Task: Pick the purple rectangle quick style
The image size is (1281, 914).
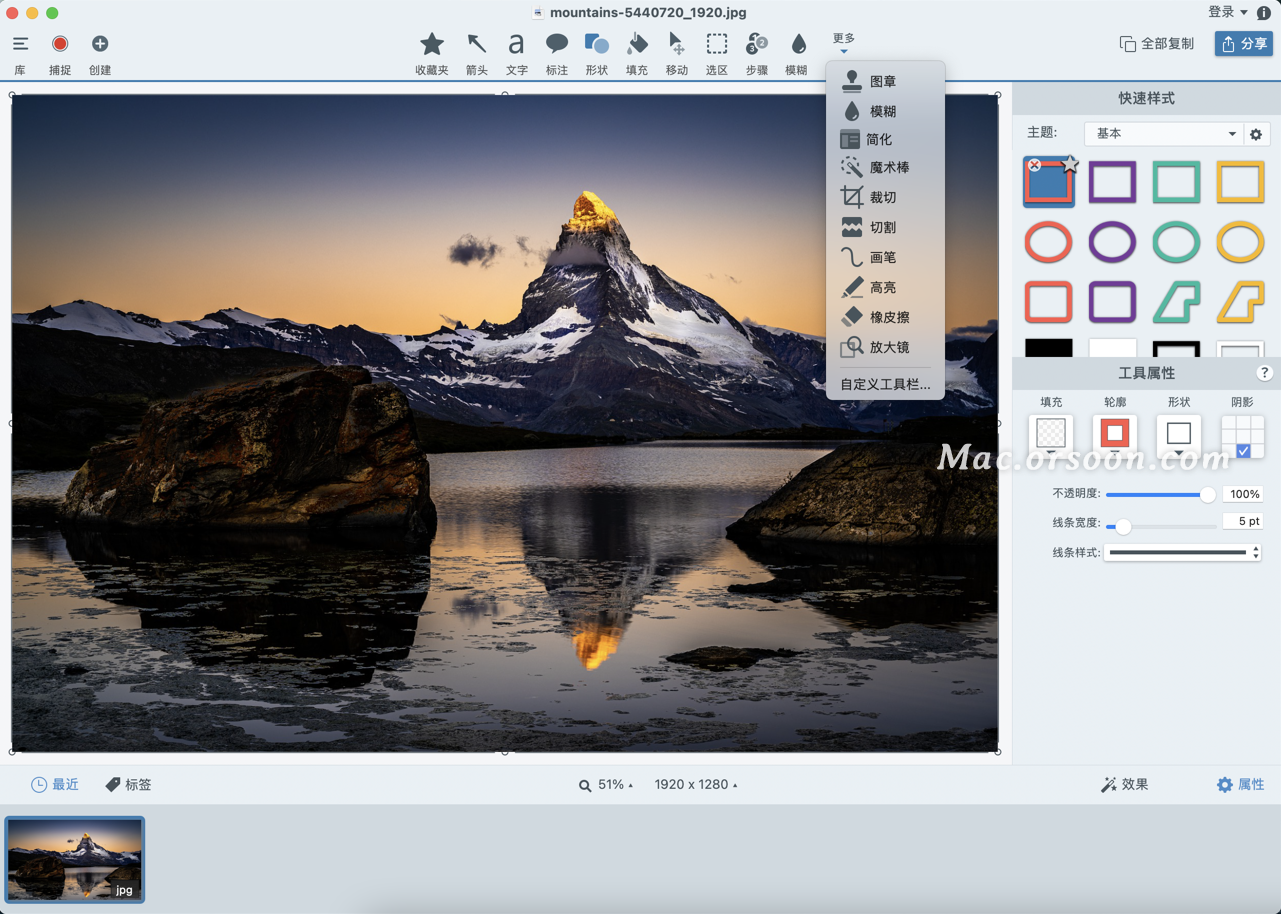Action: pos(1112,183)
